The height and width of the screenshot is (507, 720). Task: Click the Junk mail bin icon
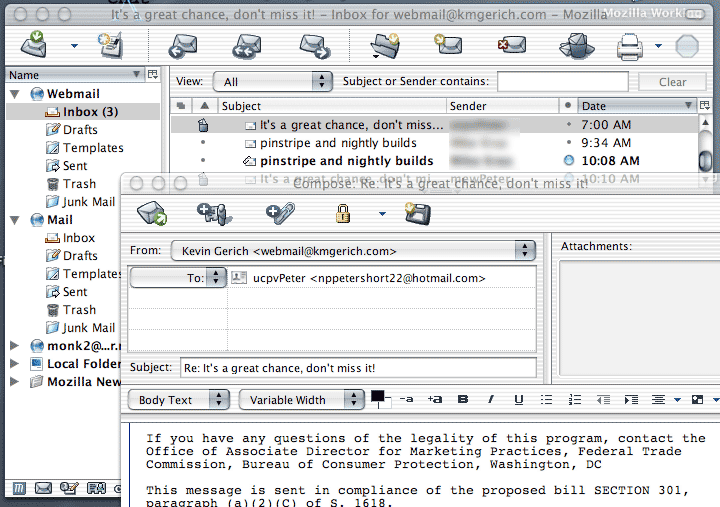(577, 45)
